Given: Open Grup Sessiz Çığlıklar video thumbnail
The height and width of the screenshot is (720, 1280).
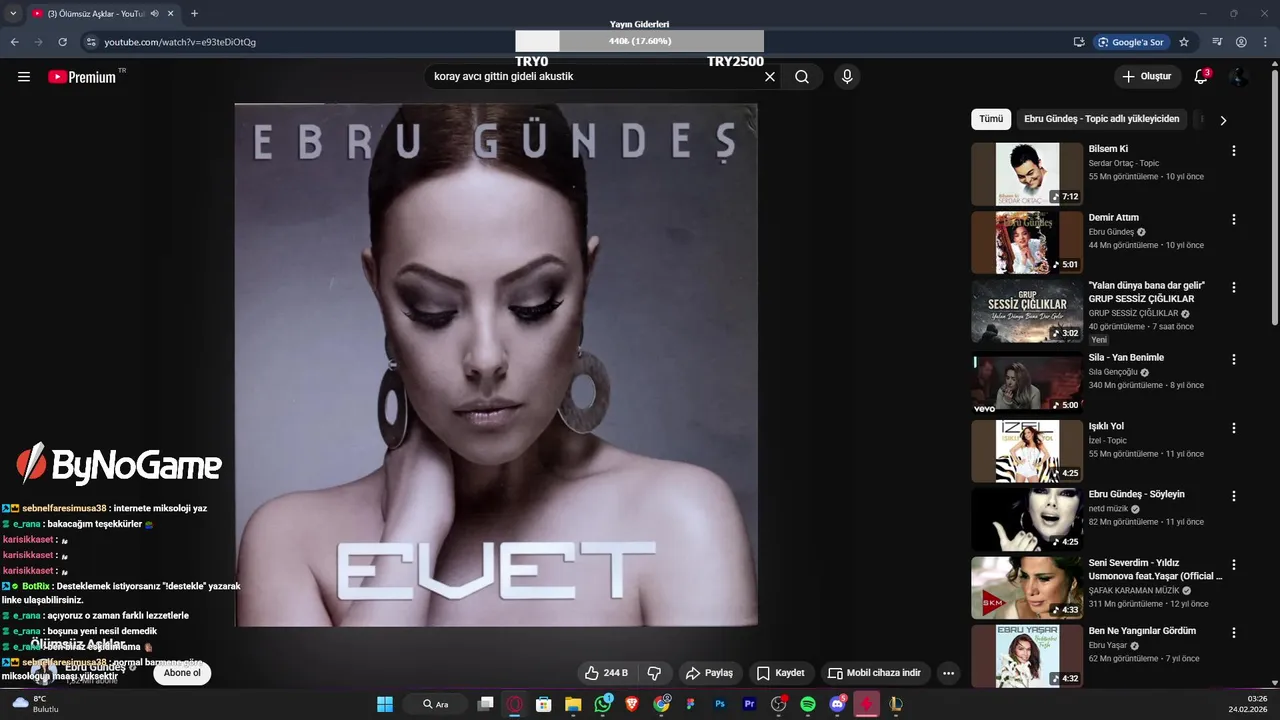Looking at the screenshot, I should pos(1027,311).
